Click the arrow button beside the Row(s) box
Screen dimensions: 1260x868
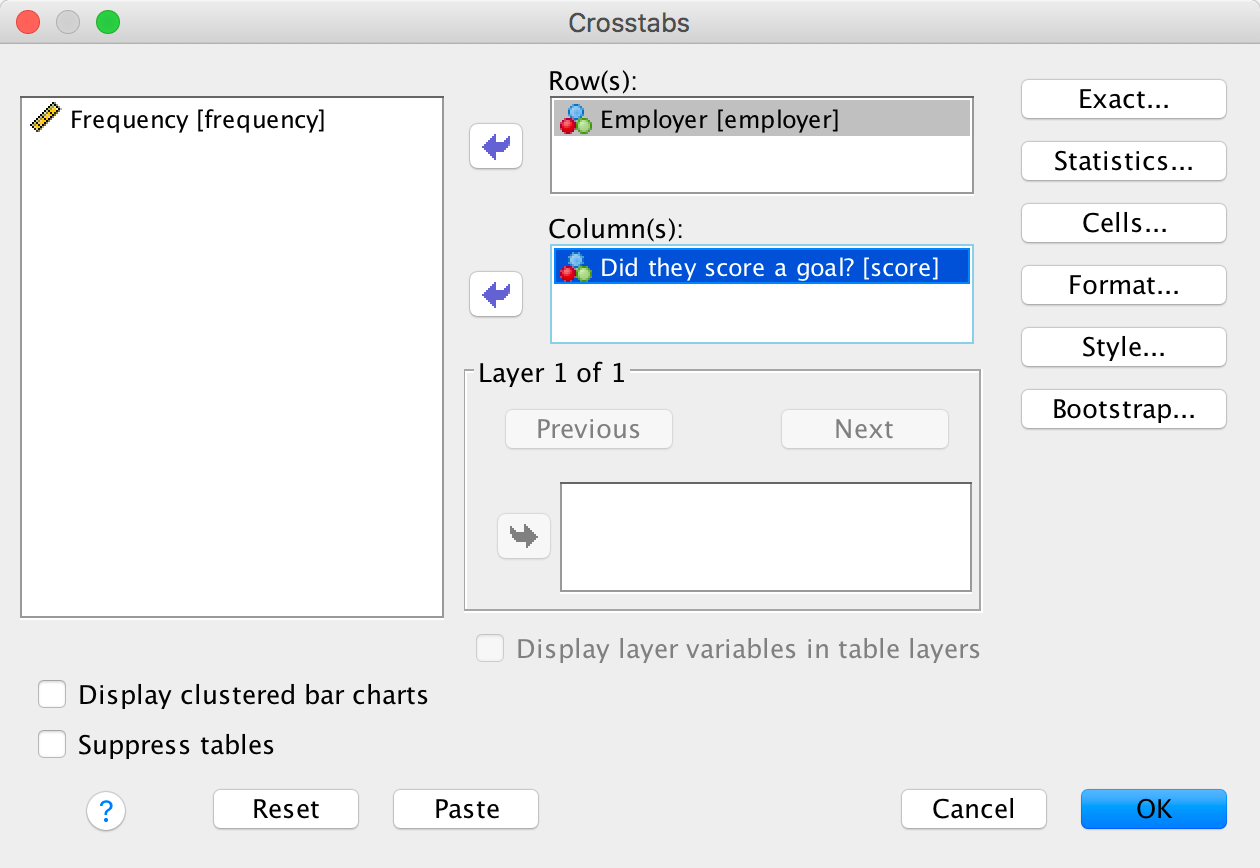click(x=496, y=148)
